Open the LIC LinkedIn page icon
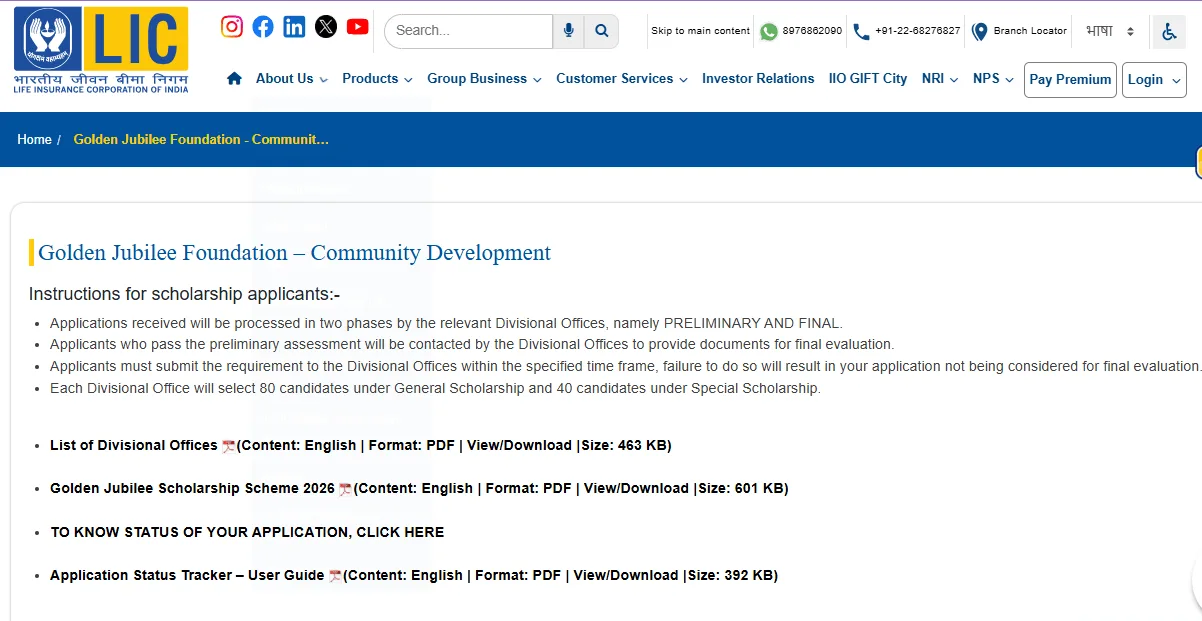1202x621 pixels. pos(294,27)
